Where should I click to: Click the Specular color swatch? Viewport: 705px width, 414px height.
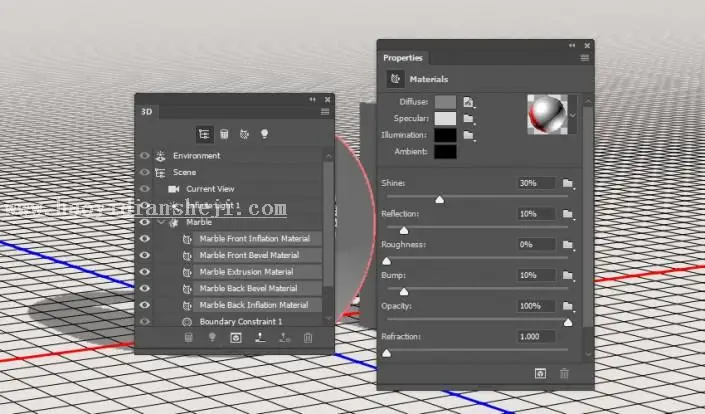(446, 119)
